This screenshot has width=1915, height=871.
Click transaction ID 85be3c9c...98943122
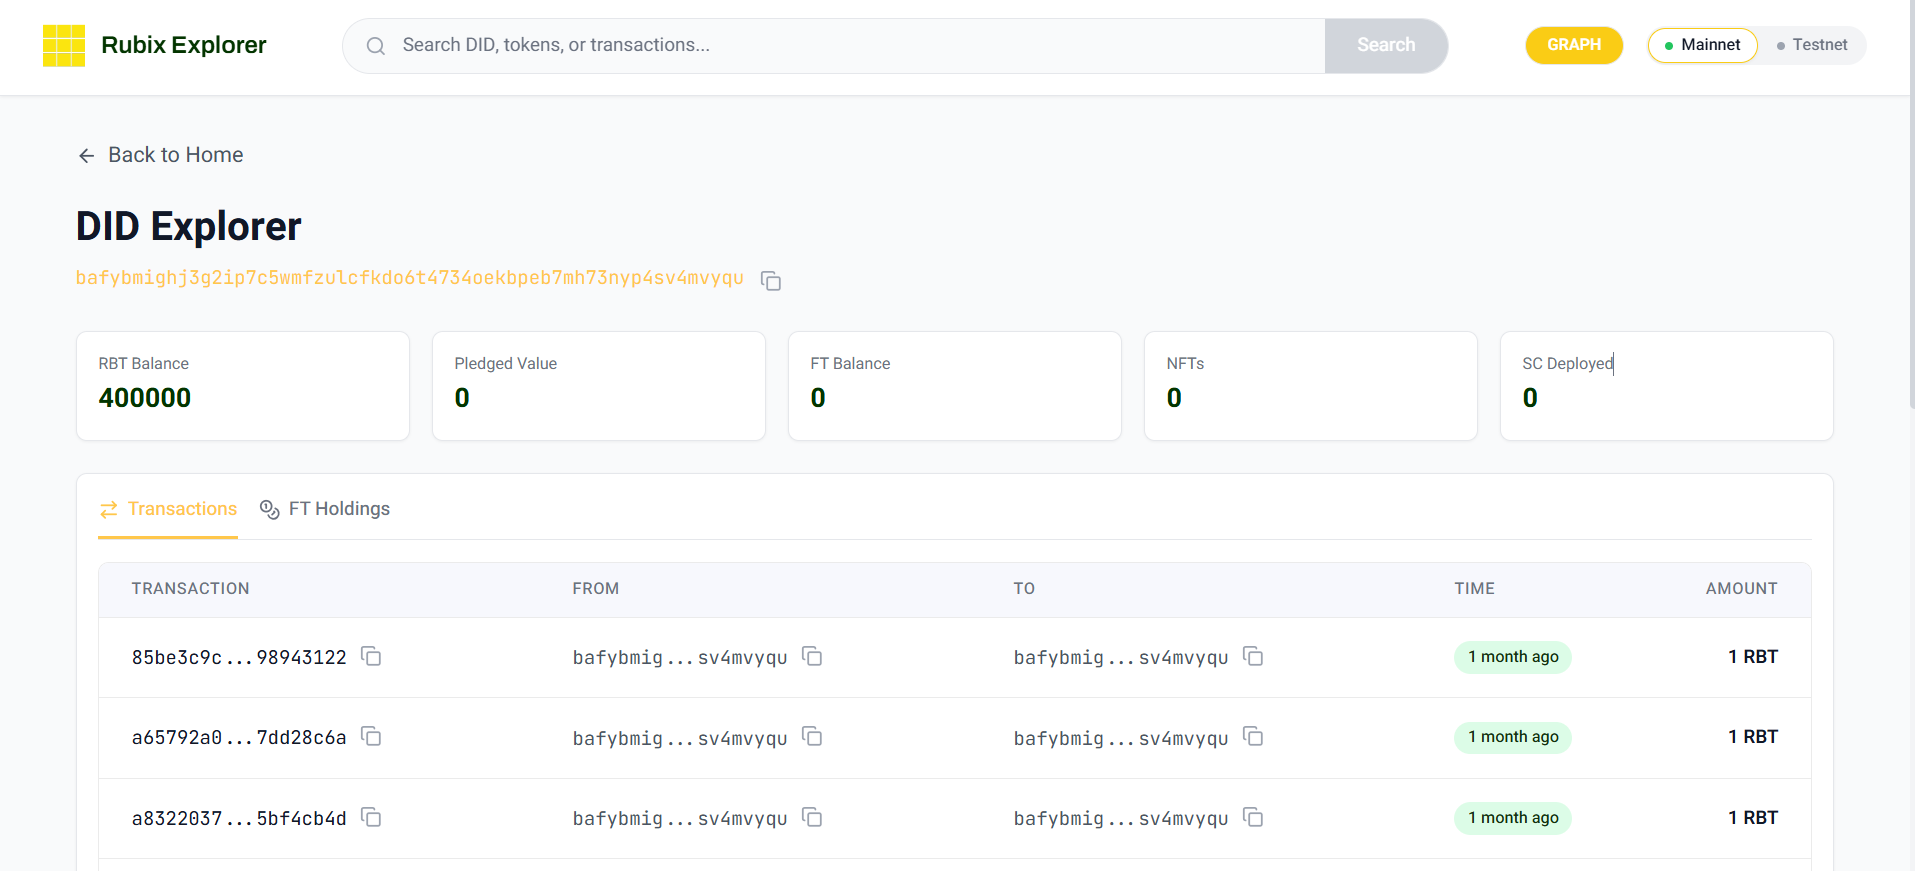[239, 658]
